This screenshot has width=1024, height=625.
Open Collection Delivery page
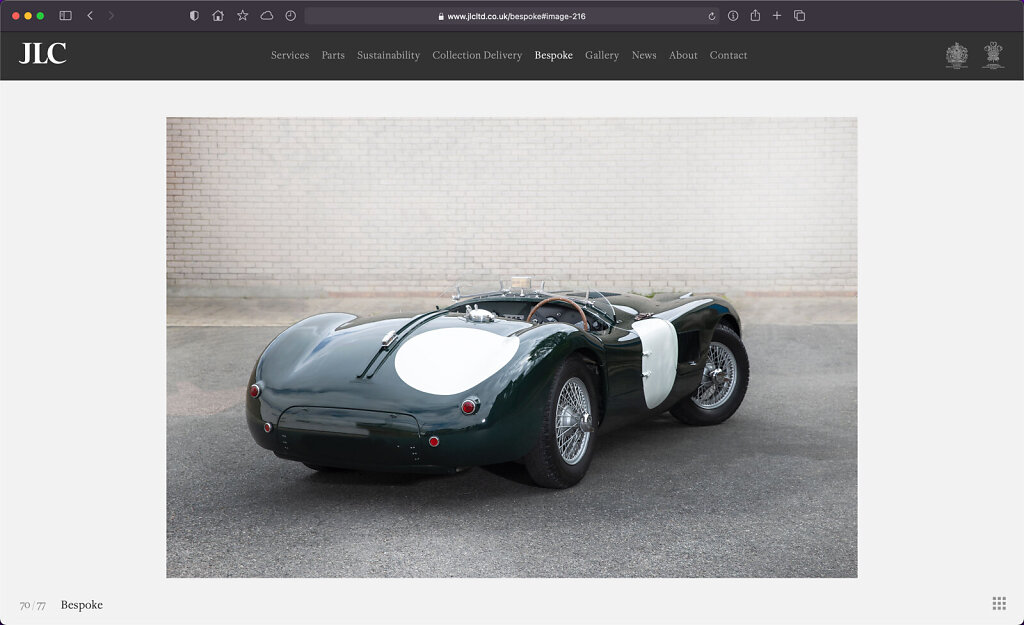pyautogui.click(x=477, y=55)
